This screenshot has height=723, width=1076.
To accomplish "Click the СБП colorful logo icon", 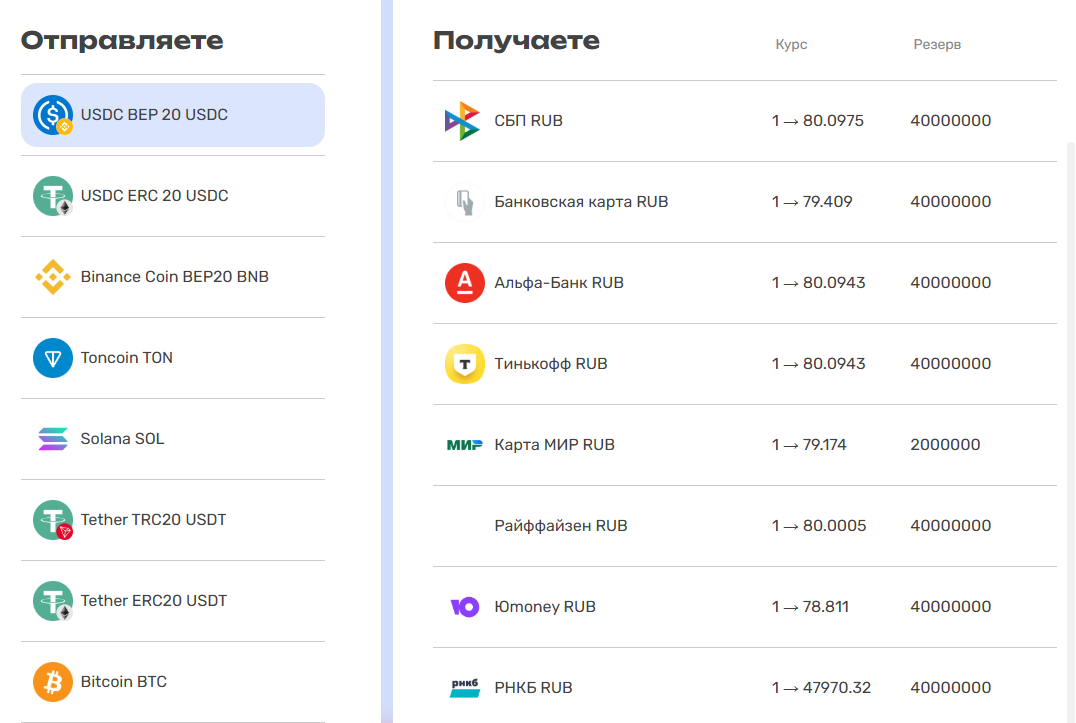I will (x=463, y=121).
